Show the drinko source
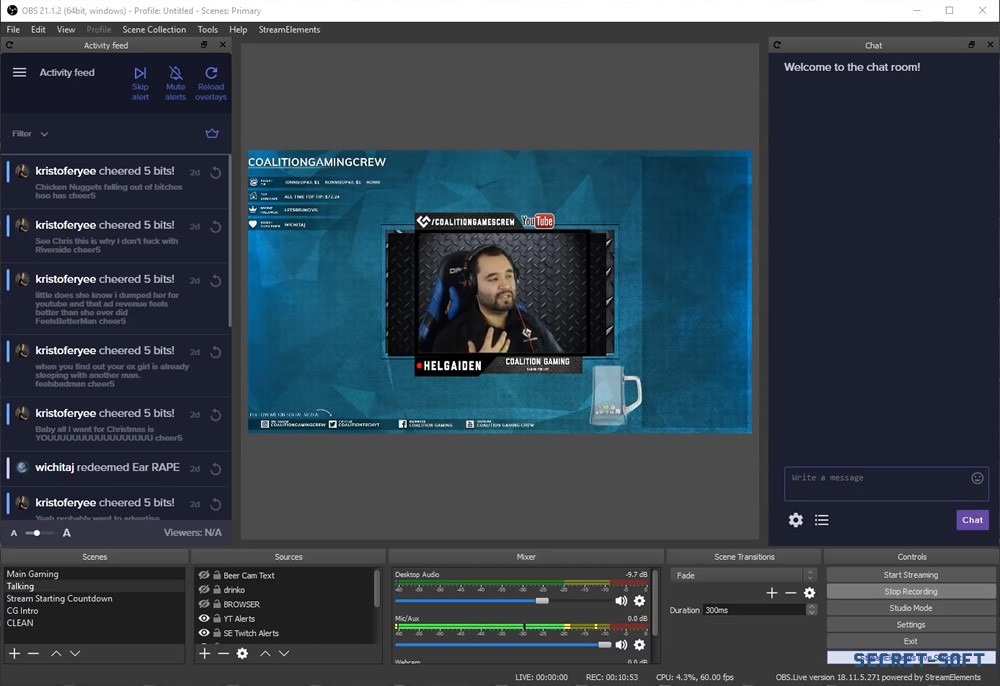The height and width of the screenshot is (686, 1000). pos(204,589)
